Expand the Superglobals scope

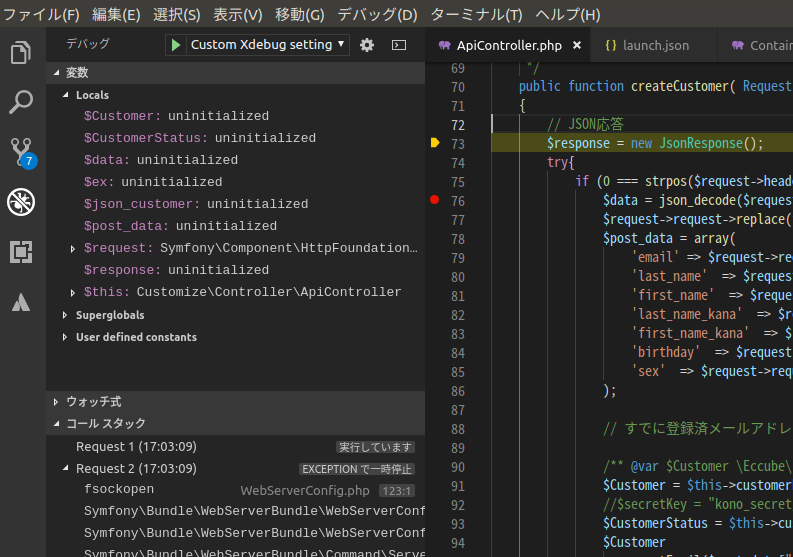click(65, 315)
